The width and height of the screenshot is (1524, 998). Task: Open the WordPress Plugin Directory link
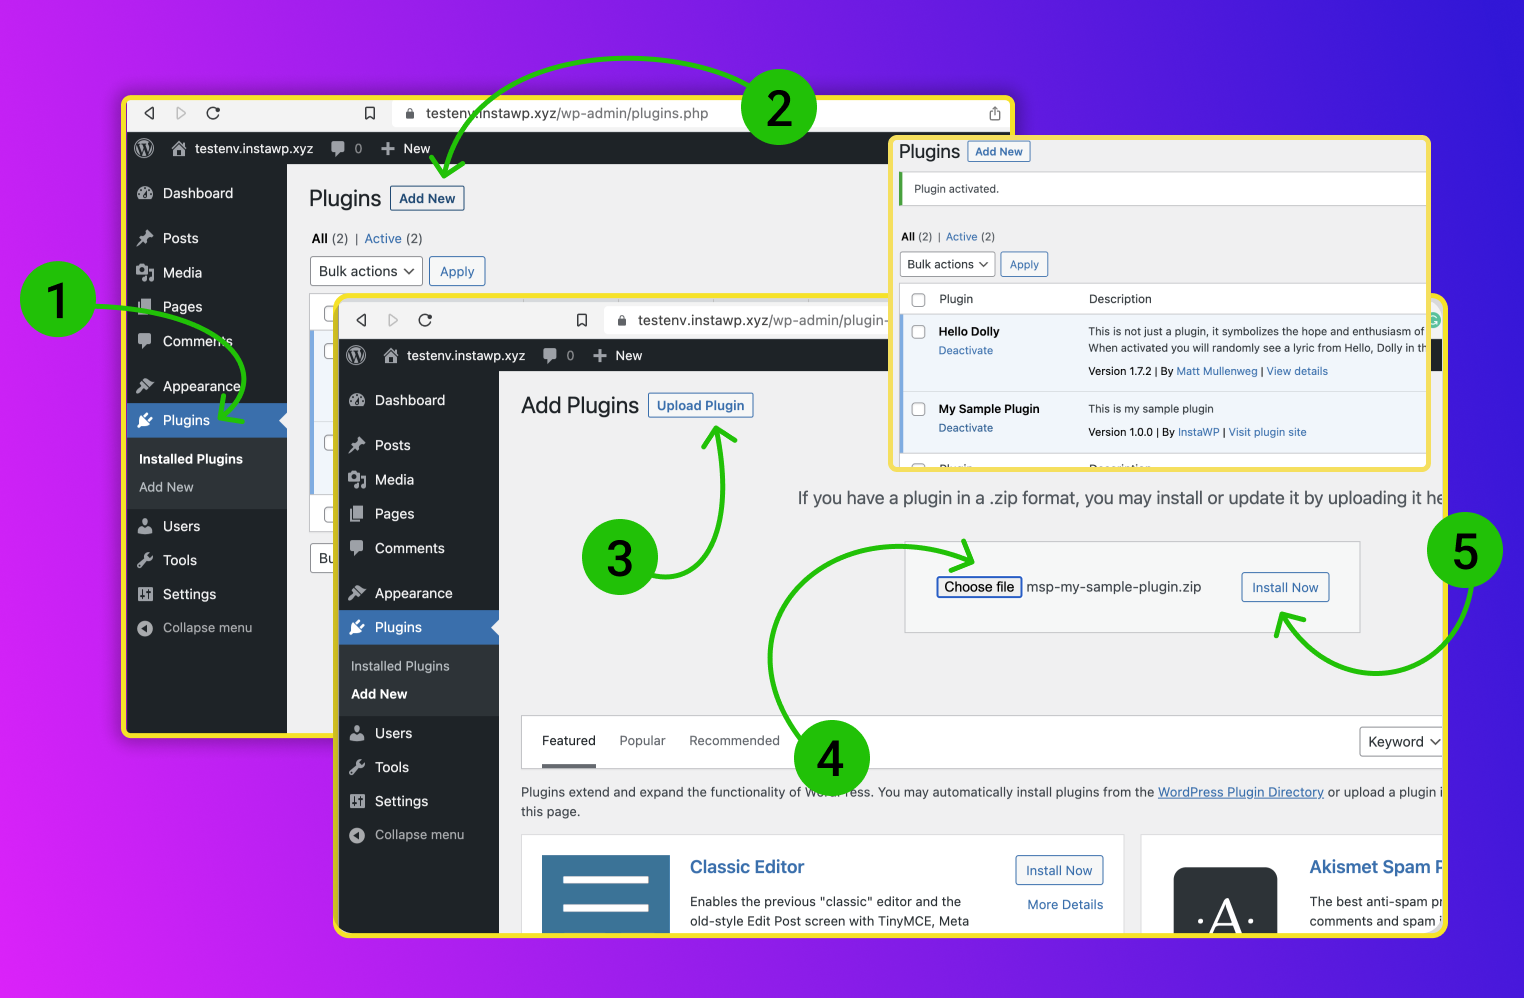[x=1240, y=792]
